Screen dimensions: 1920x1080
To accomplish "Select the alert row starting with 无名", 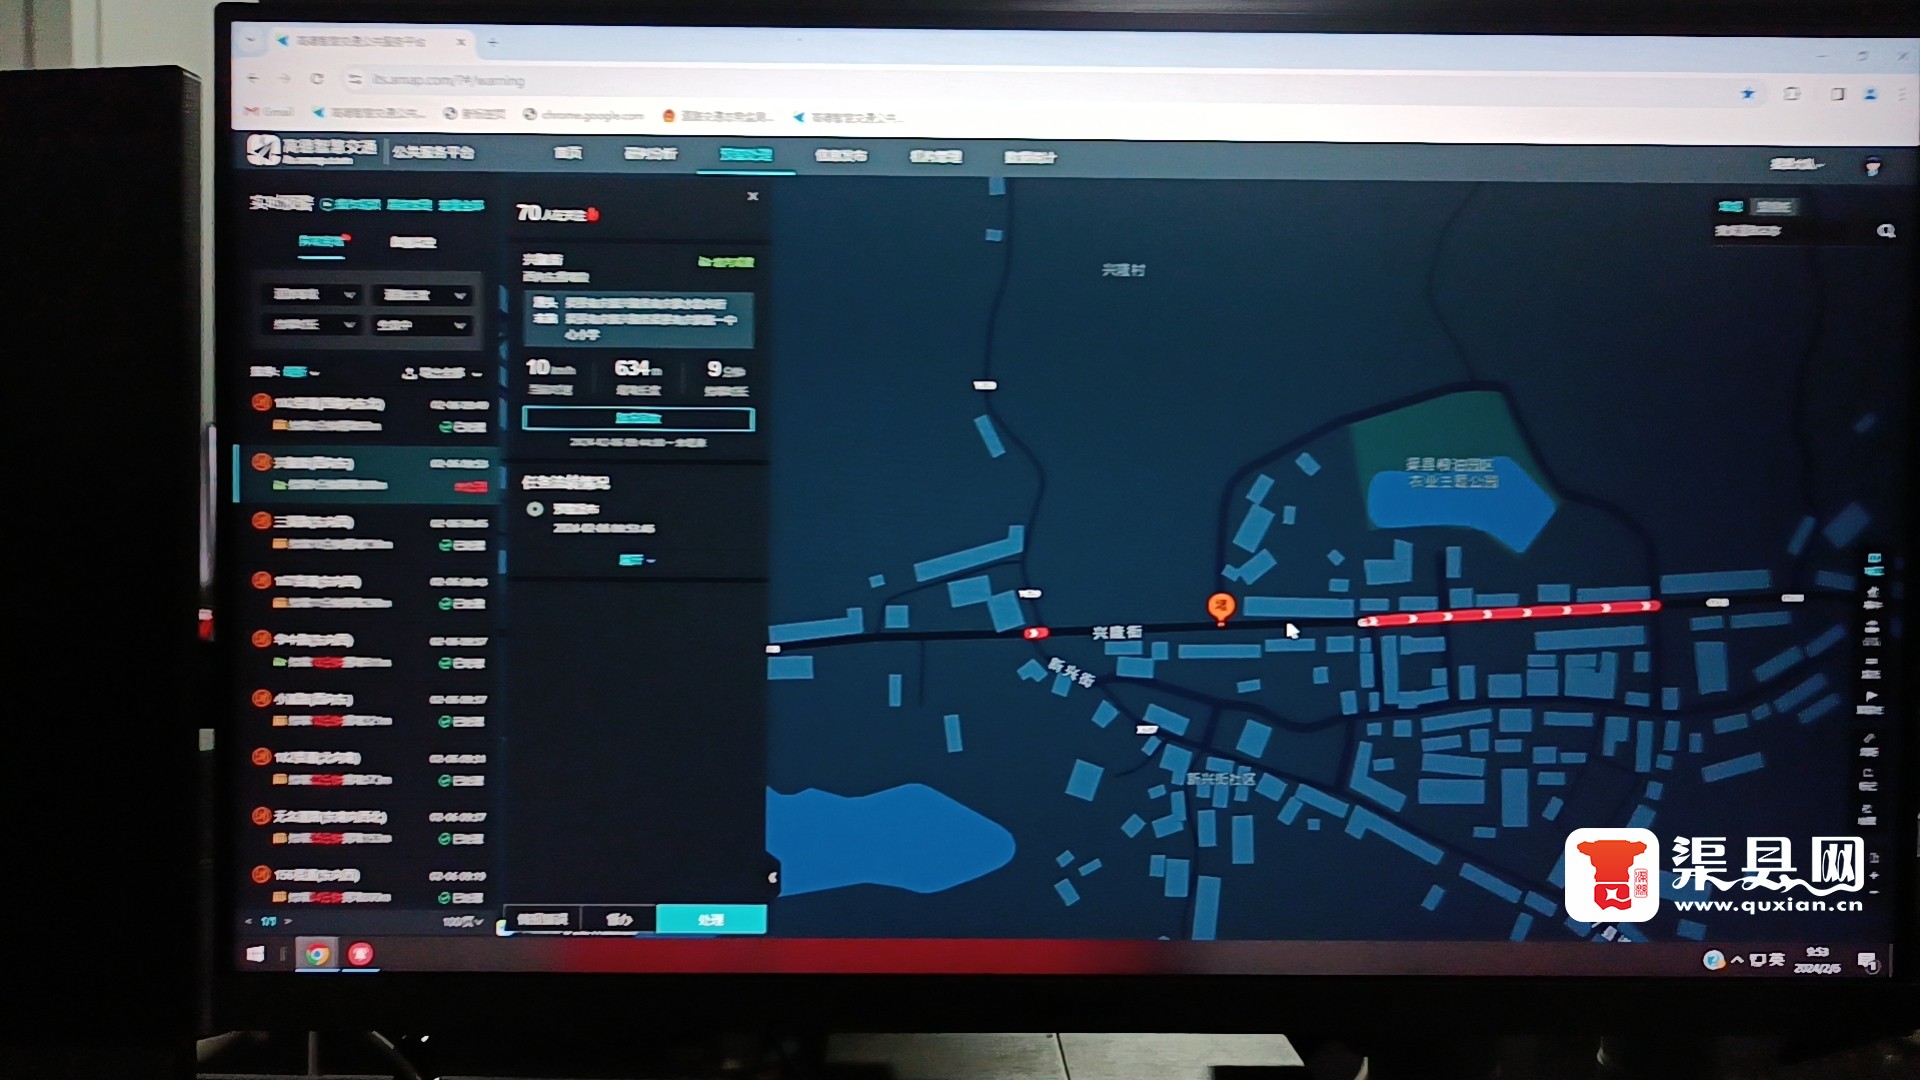I will click(369, 827).
